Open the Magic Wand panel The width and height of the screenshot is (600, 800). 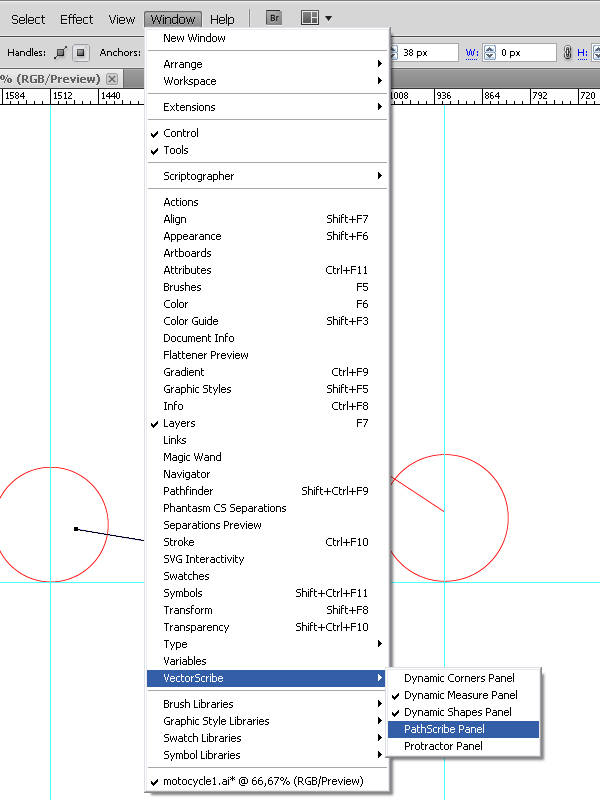tap(267, 457)
